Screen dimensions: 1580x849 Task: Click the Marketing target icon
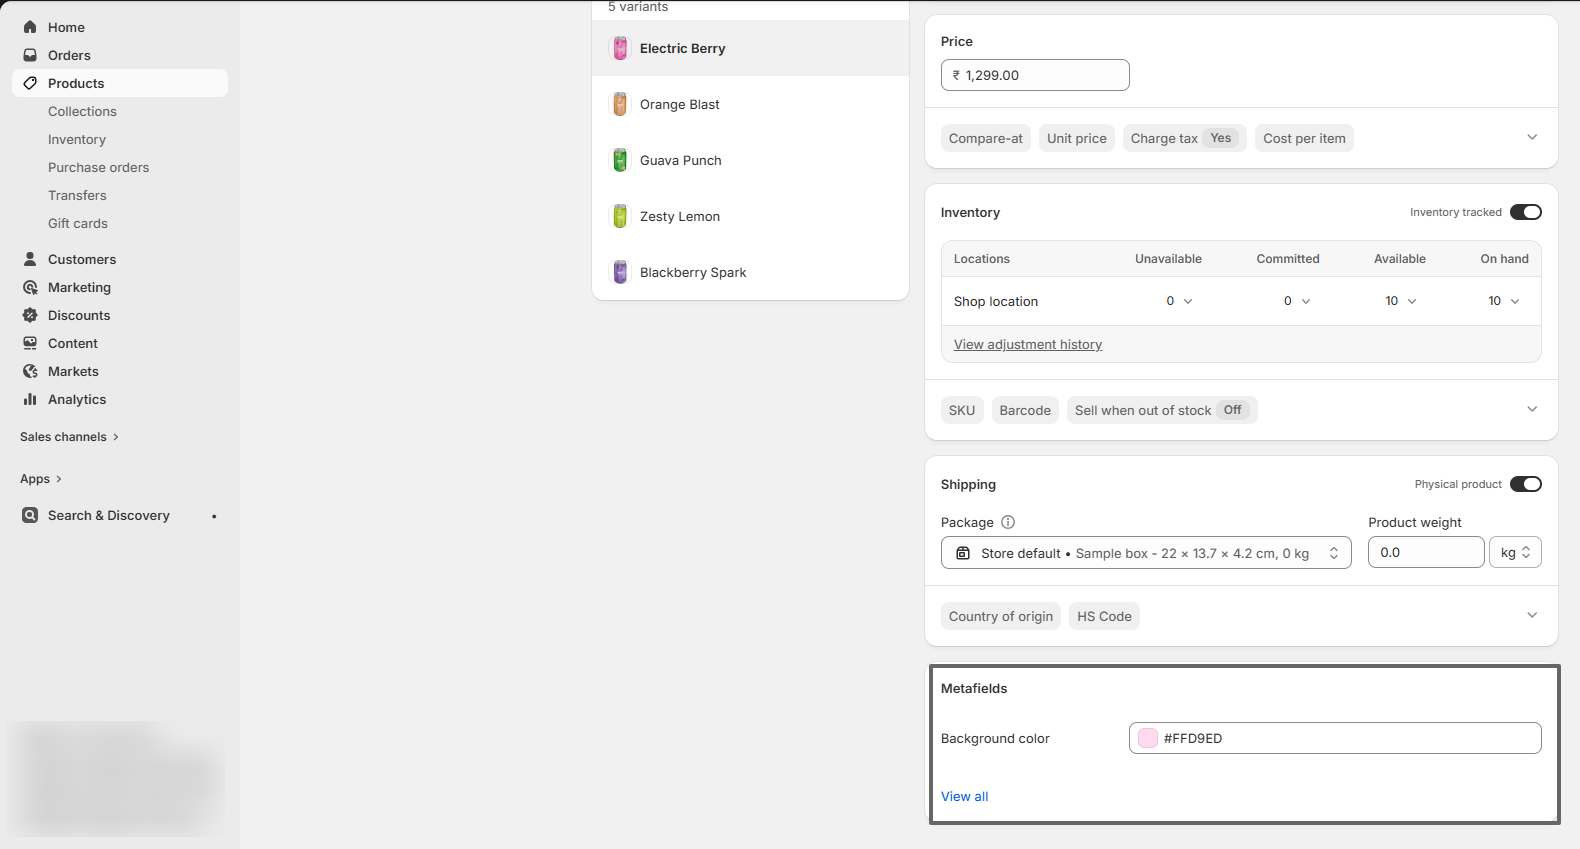30,287
